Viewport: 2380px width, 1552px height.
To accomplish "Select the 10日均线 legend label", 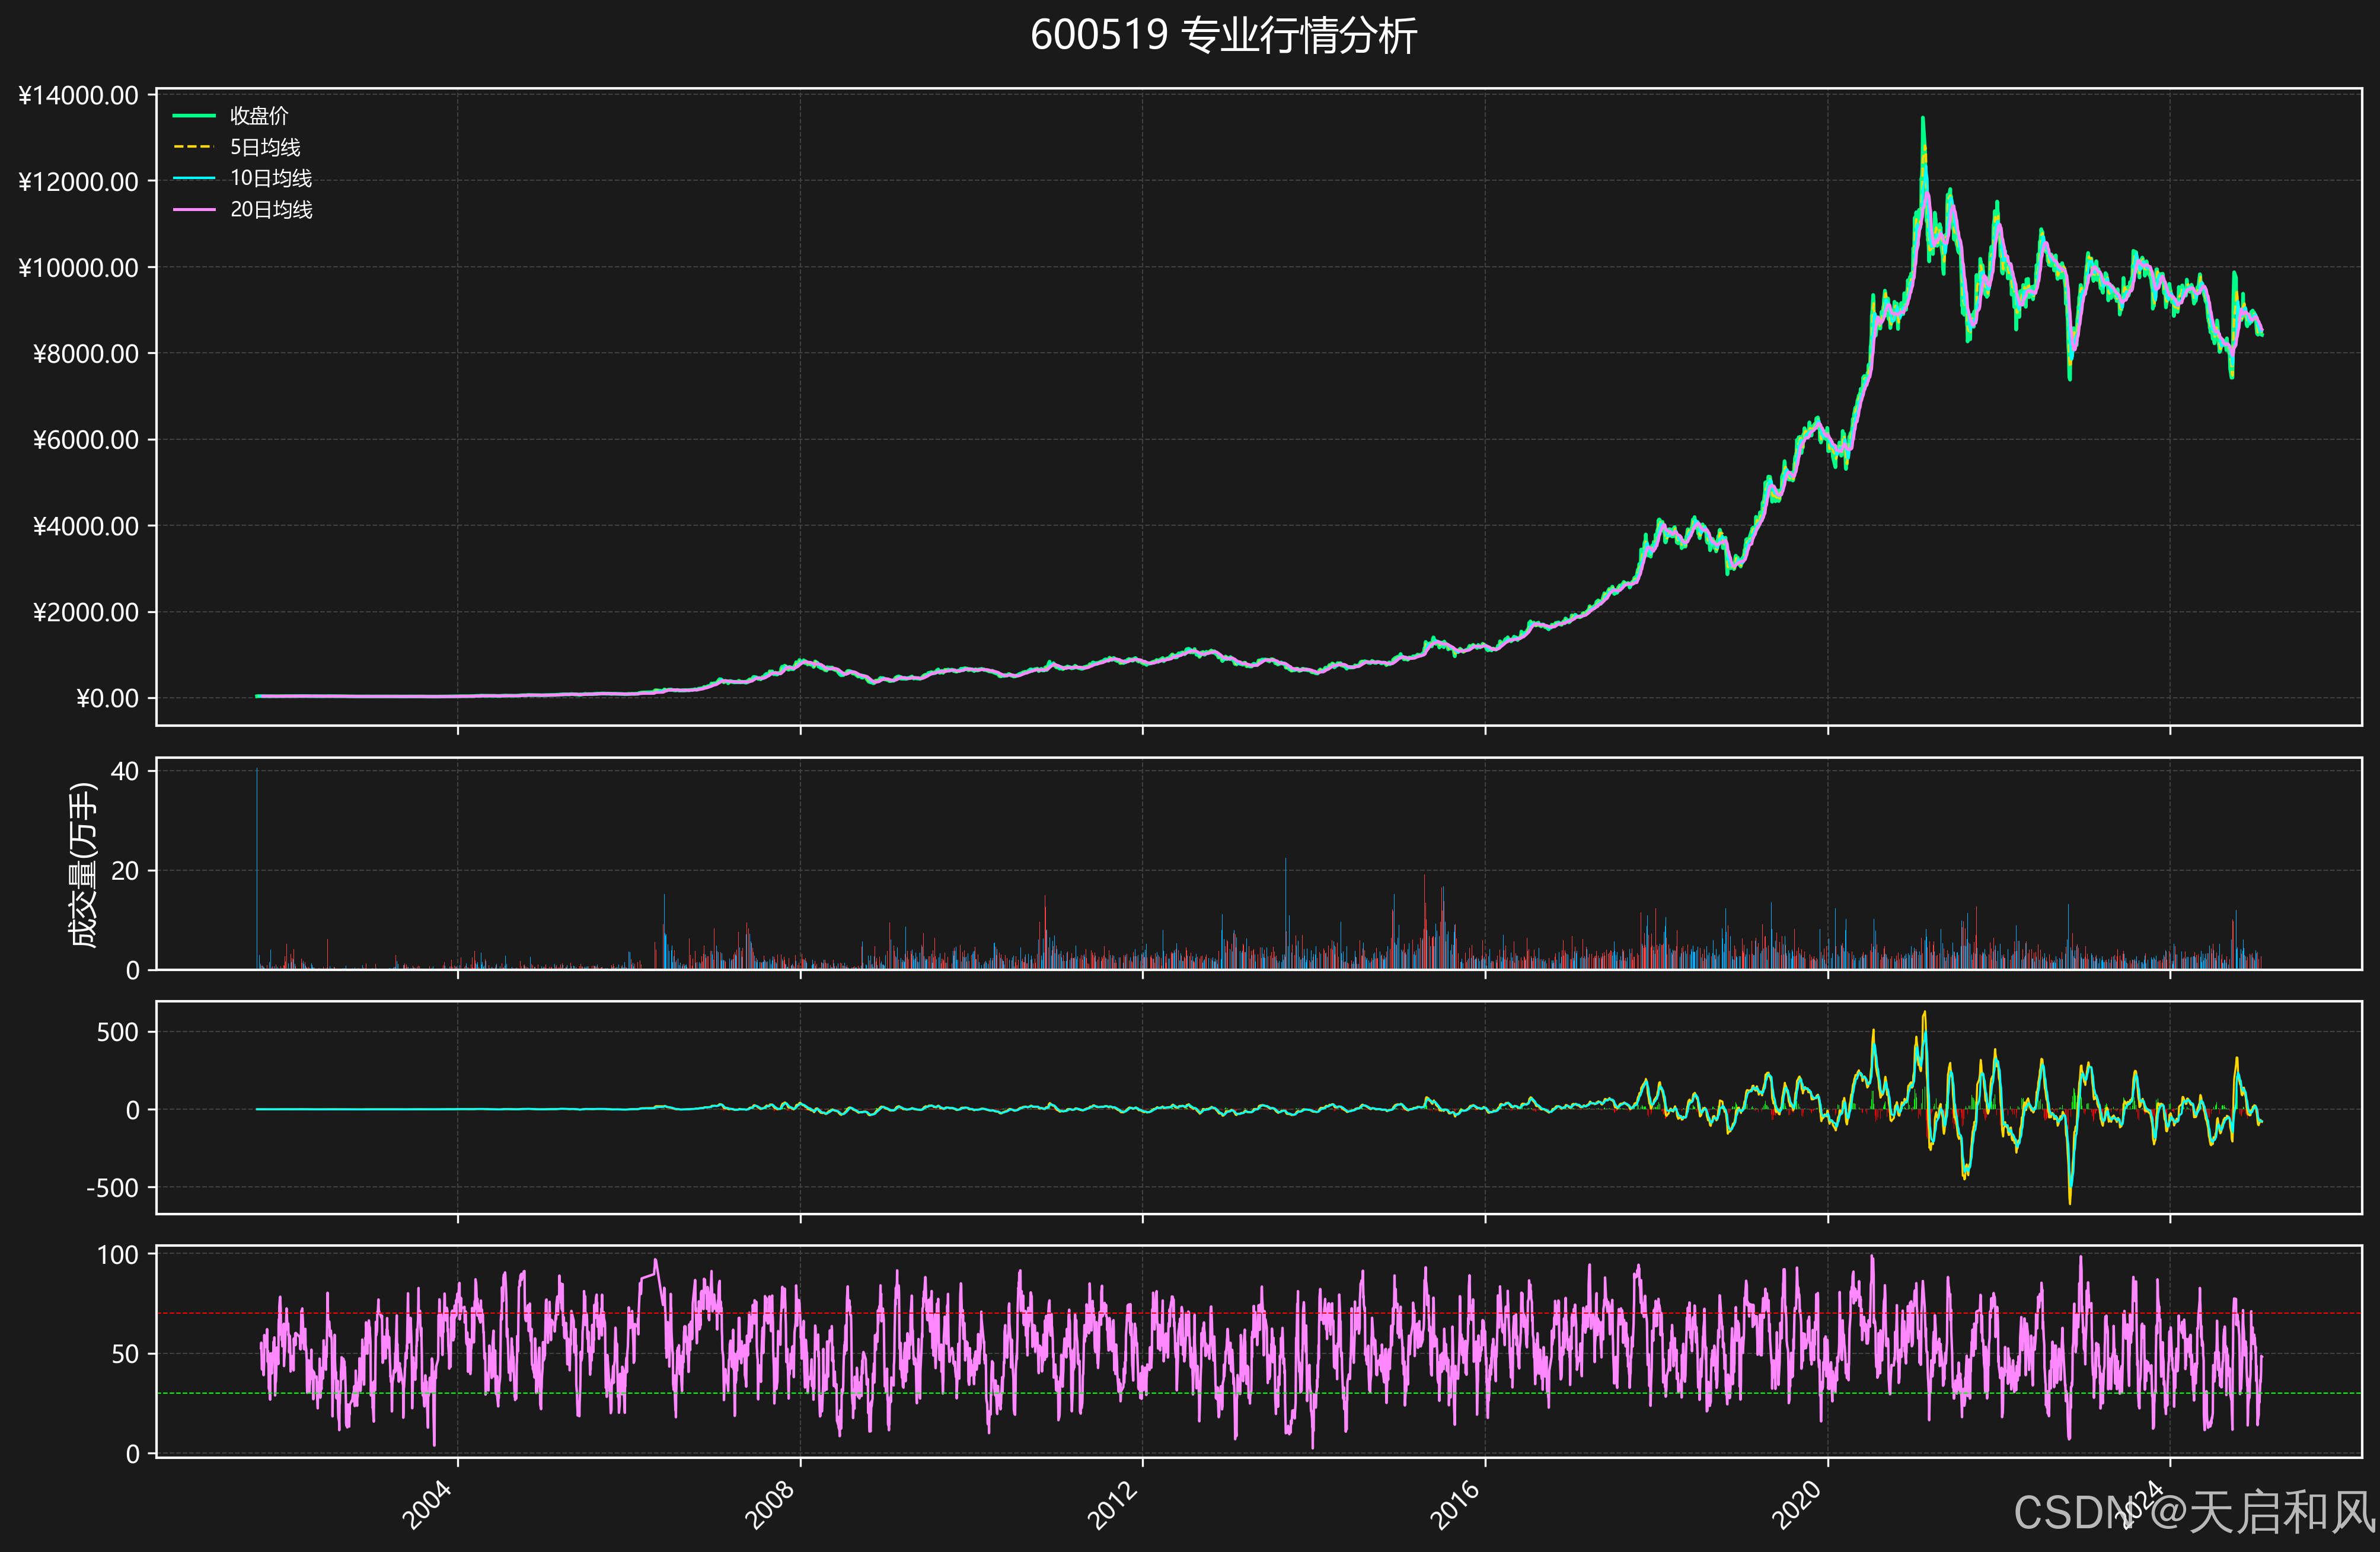I will [271, 178].
